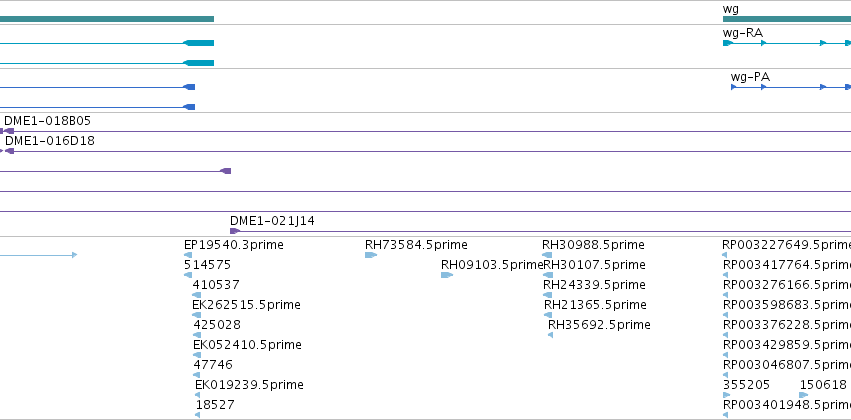Select the 150618 feature glyph
The image size is (851, 420).
804,395
